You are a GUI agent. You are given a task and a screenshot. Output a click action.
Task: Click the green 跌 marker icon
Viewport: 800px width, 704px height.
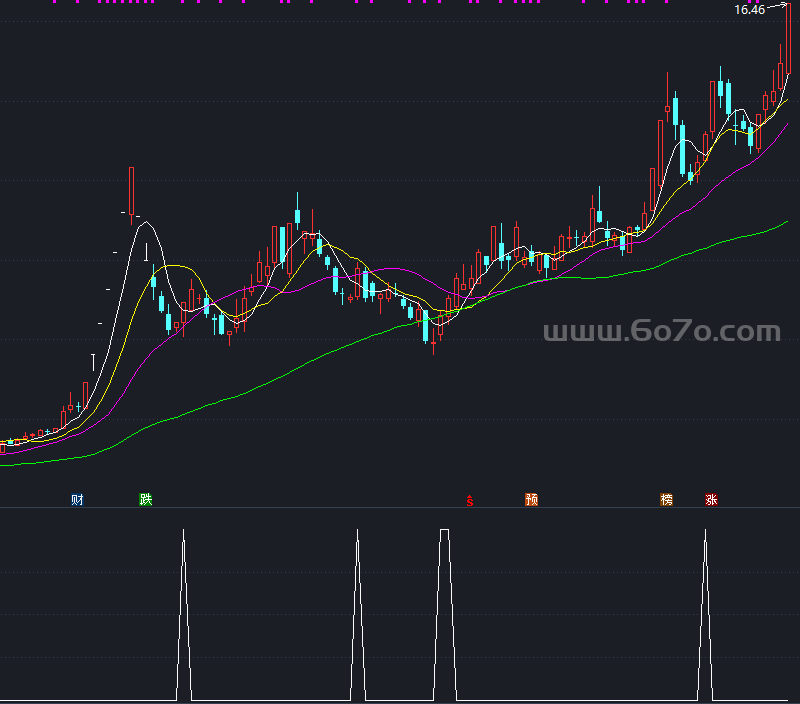pyautogui.click(x=146, y=499)
